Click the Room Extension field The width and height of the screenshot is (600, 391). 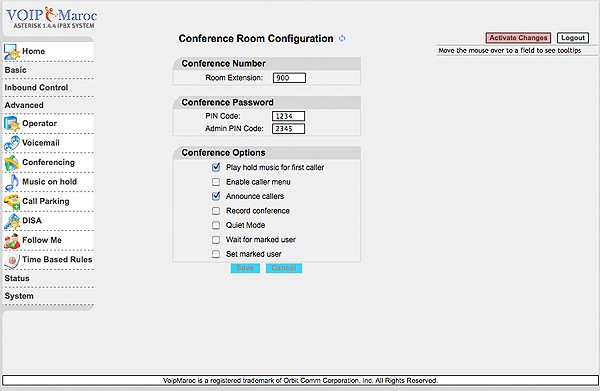point(289,78)
